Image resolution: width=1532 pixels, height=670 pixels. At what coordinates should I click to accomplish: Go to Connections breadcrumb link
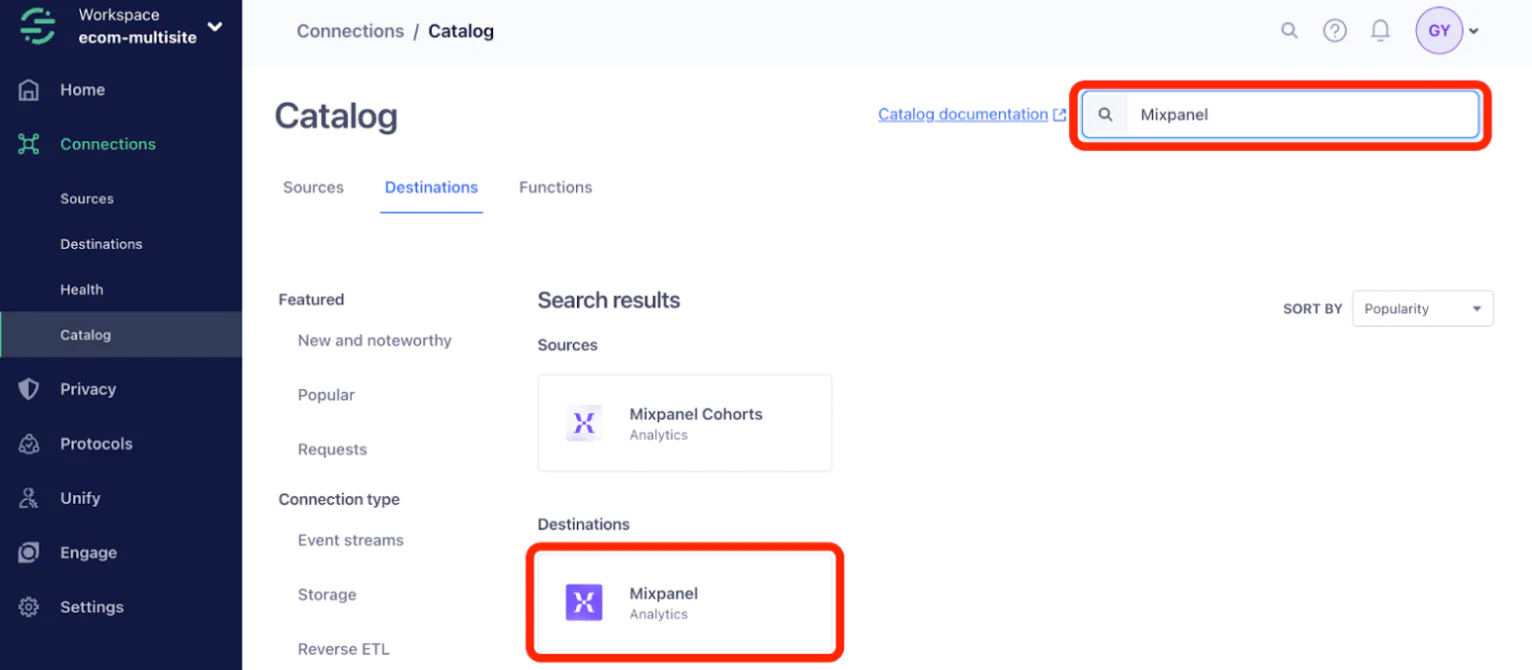coord(350,31)
